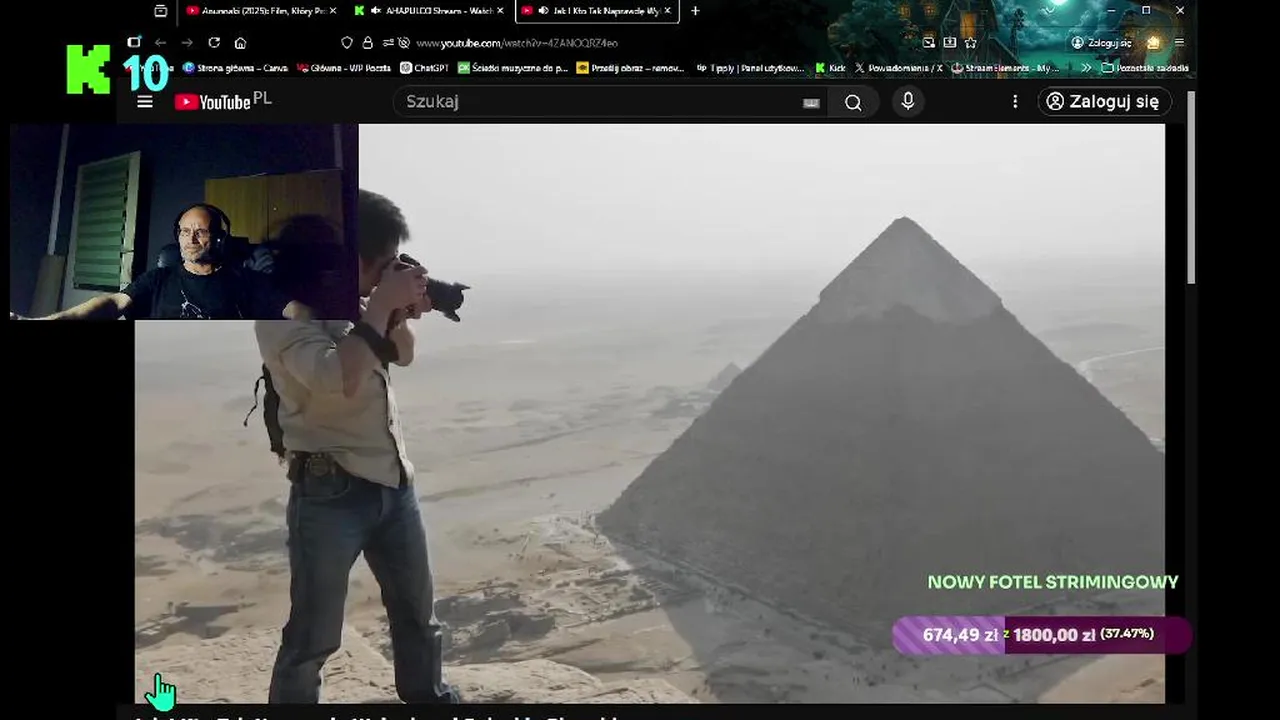Open Ścieżki muzyczne do p... bookmark

click(x=513, y=68)
